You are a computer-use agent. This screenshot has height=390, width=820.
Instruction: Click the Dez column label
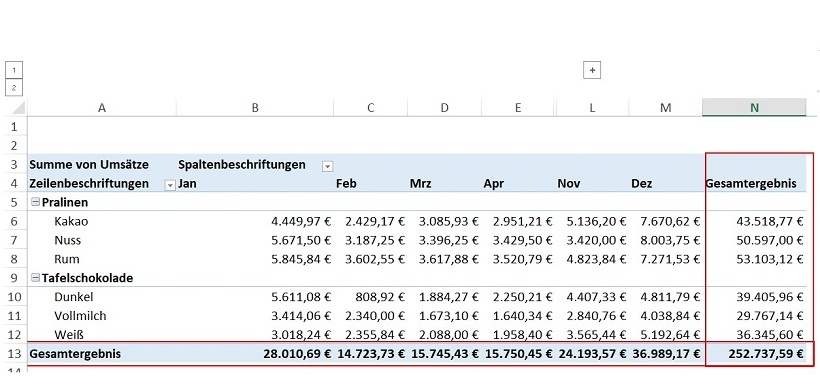642,183
